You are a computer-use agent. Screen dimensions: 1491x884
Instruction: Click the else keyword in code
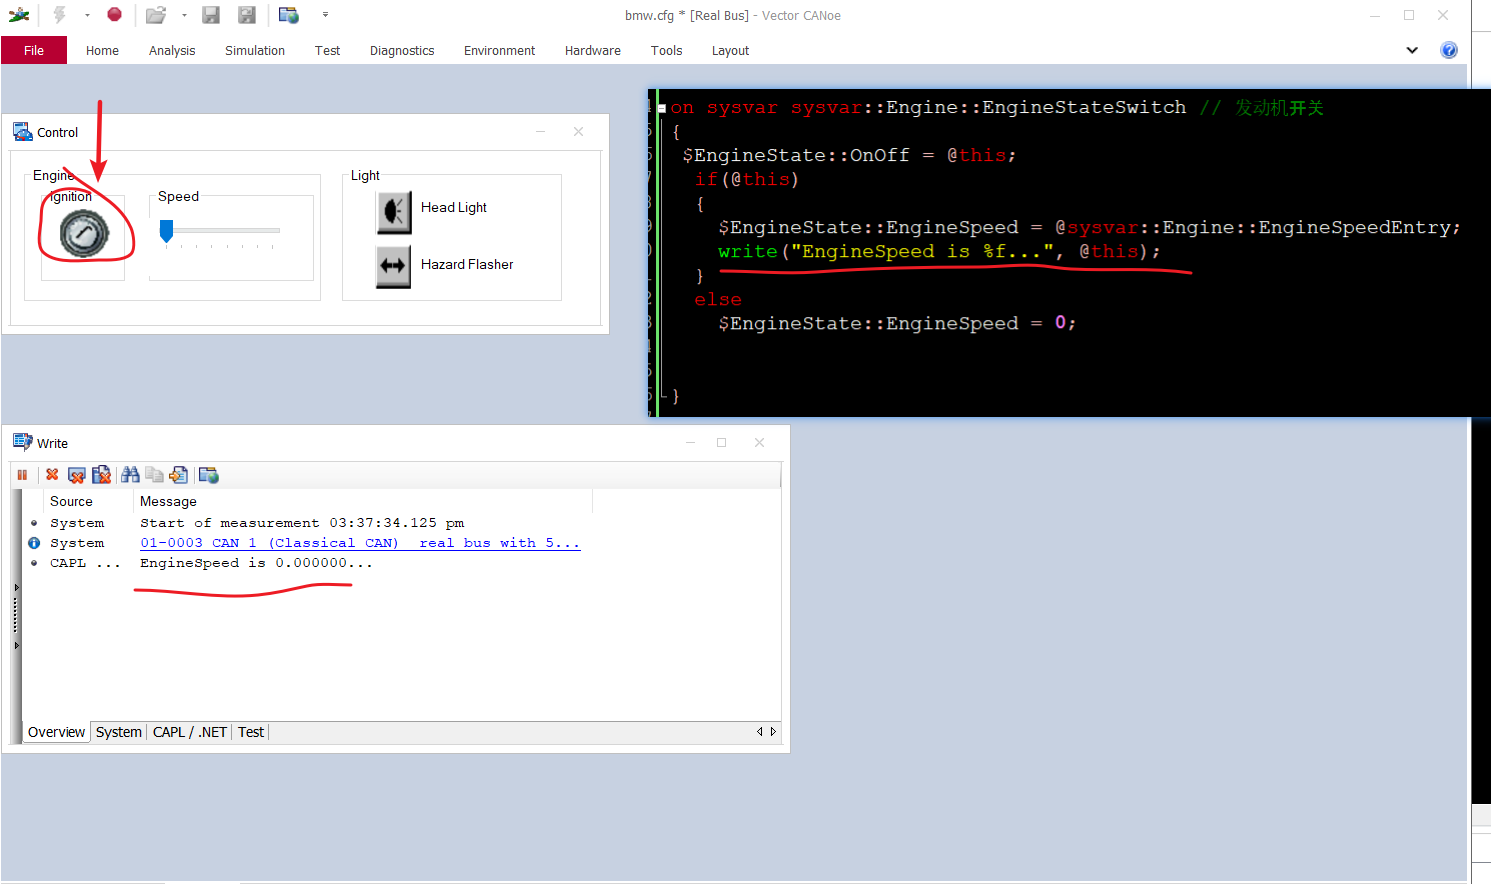(718, 299)
